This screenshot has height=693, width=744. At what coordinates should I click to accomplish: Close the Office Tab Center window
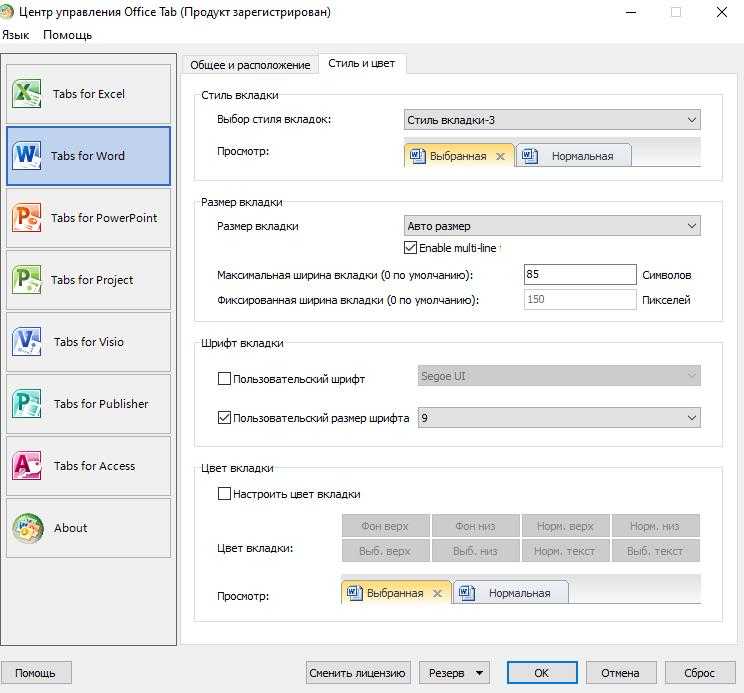coord(721,12)
